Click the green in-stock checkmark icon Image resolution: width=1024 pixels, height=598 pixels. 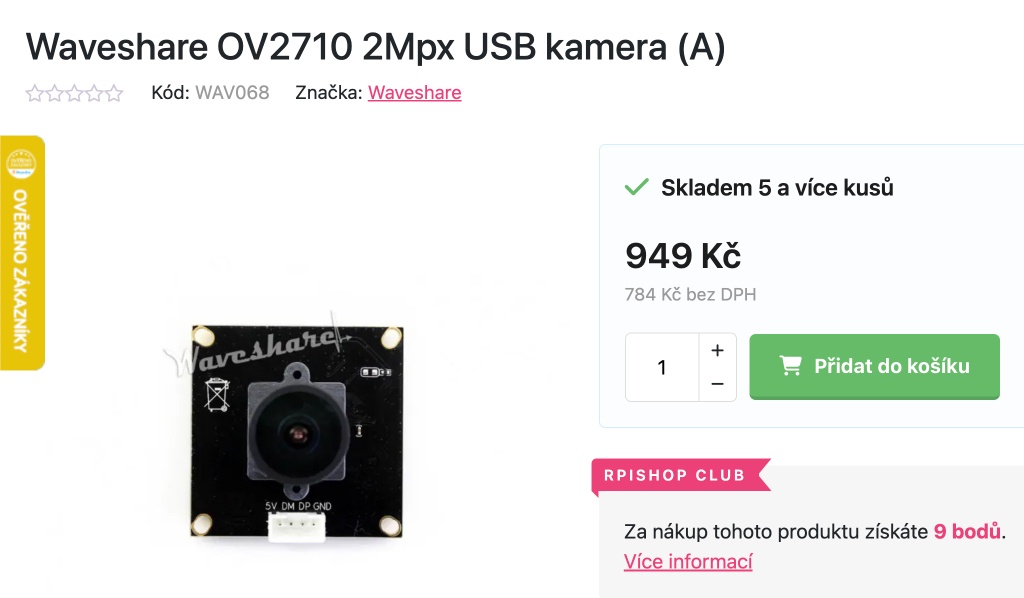(x=636, y=187)
